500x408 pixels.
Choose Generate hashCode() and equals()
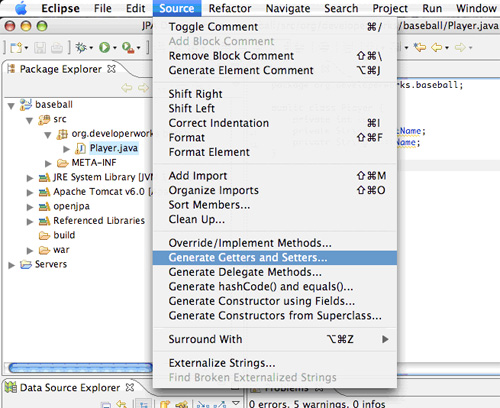tap(275, 287)
